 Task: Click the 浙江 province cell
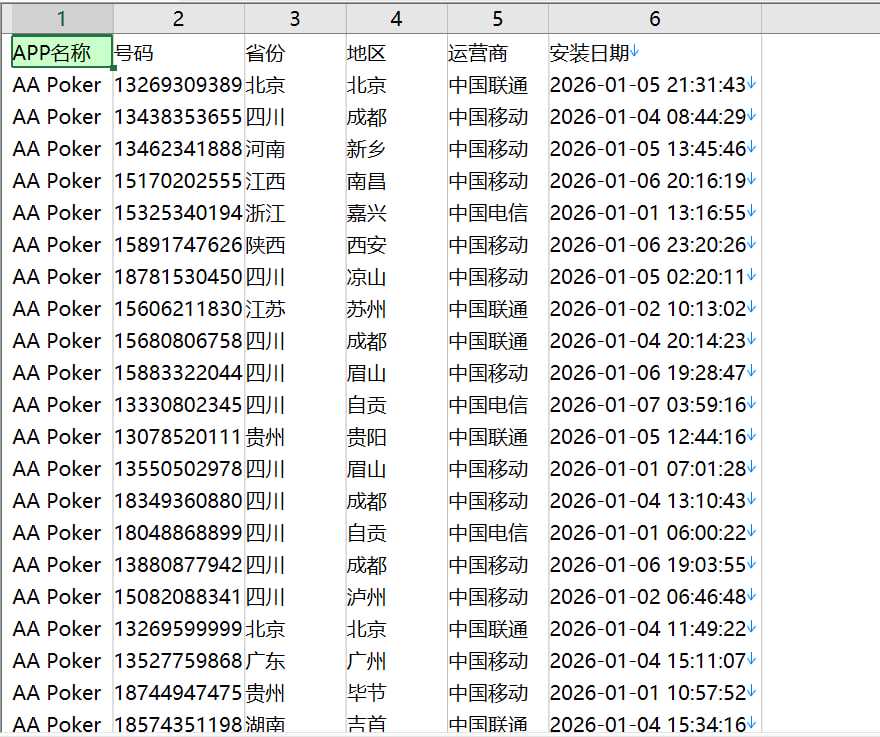295,213
